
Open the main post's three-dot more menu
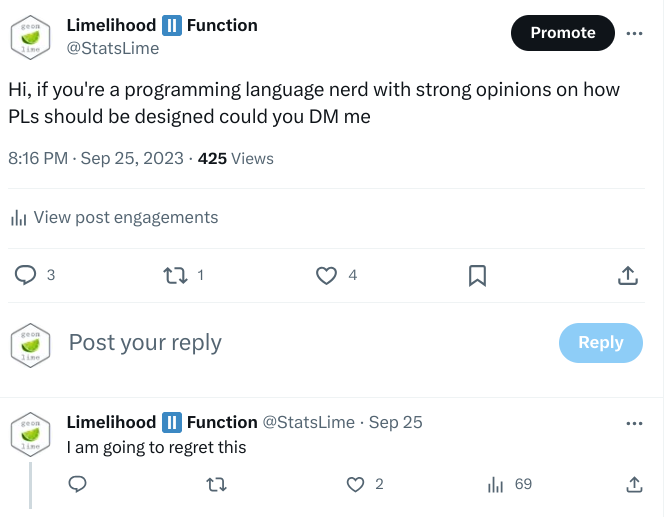point(634,33)
